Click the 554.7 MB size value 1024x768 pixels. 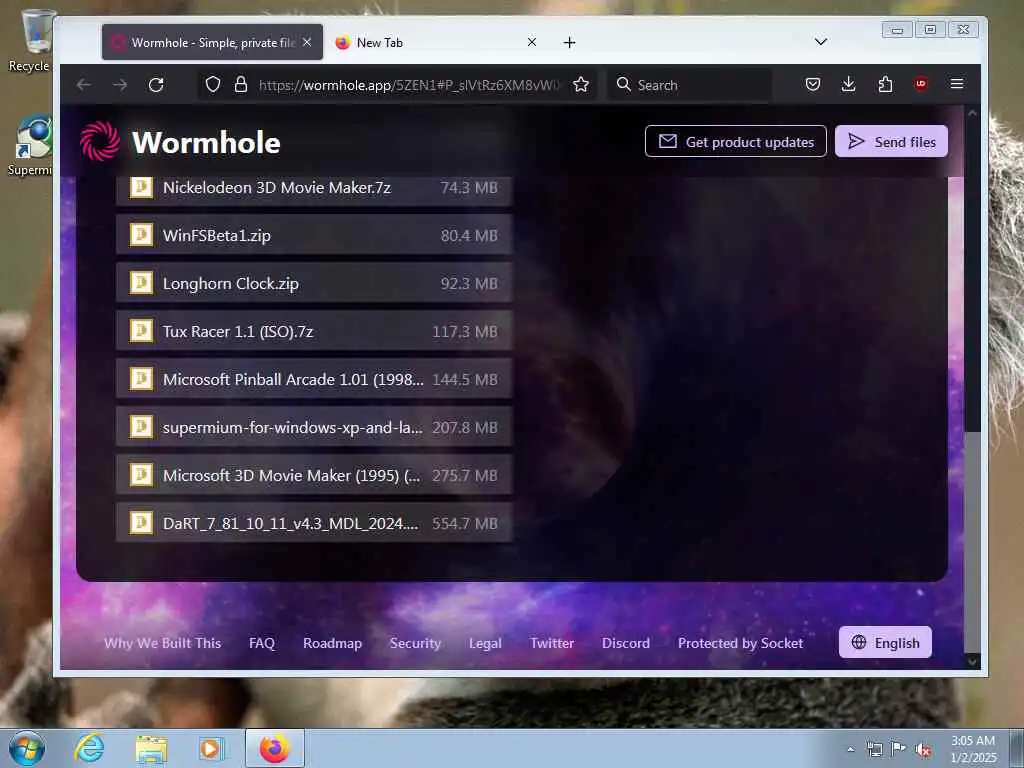[x=465, y=523]
